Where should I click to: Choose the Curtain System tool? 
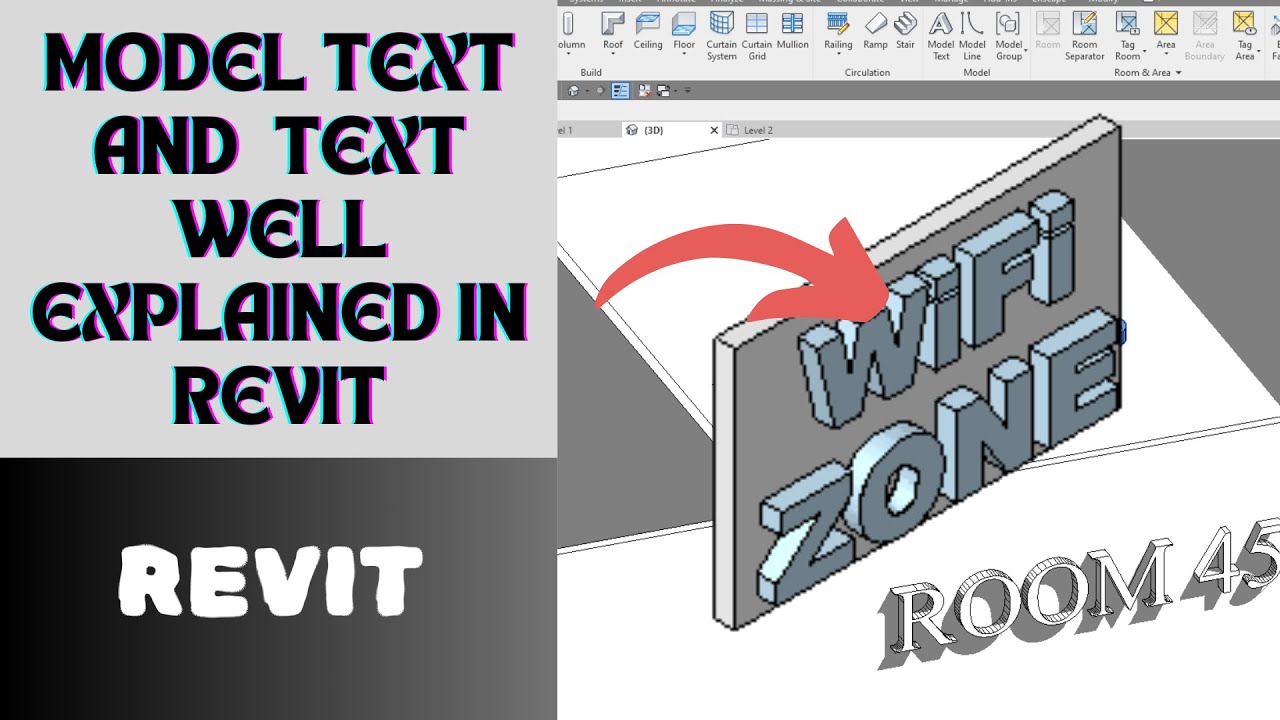(721, 36)
